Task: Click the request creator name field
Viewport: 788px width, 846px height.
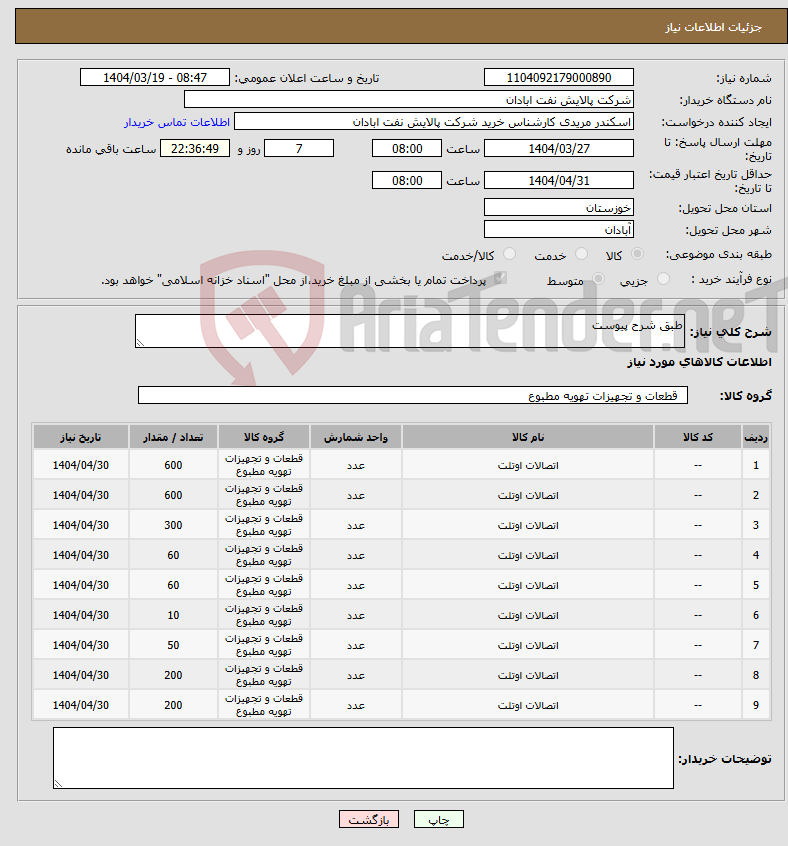Action: (434, 122)
